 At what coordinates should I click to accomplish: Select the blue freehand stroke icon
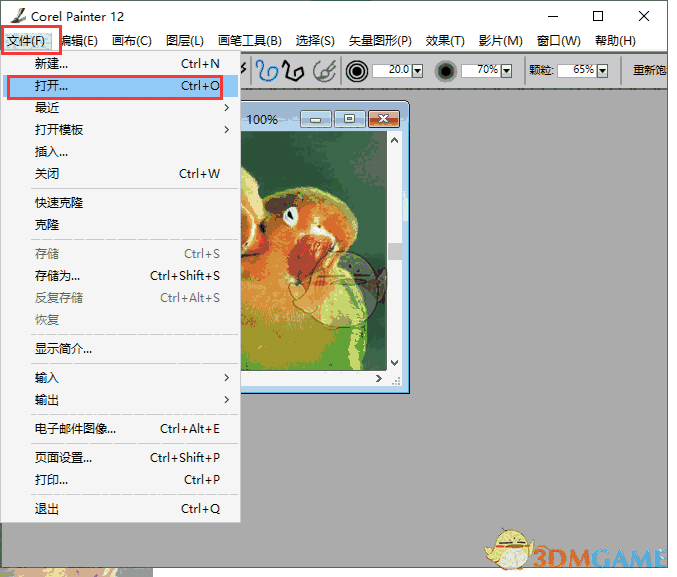click(266, 70)
